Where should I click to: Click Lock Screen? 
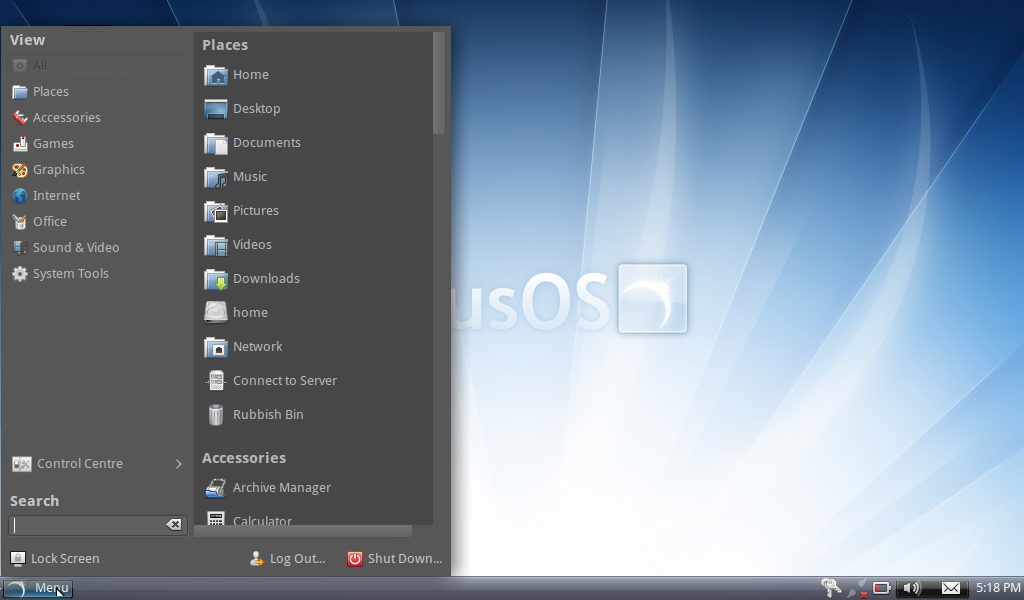[56, 559]
